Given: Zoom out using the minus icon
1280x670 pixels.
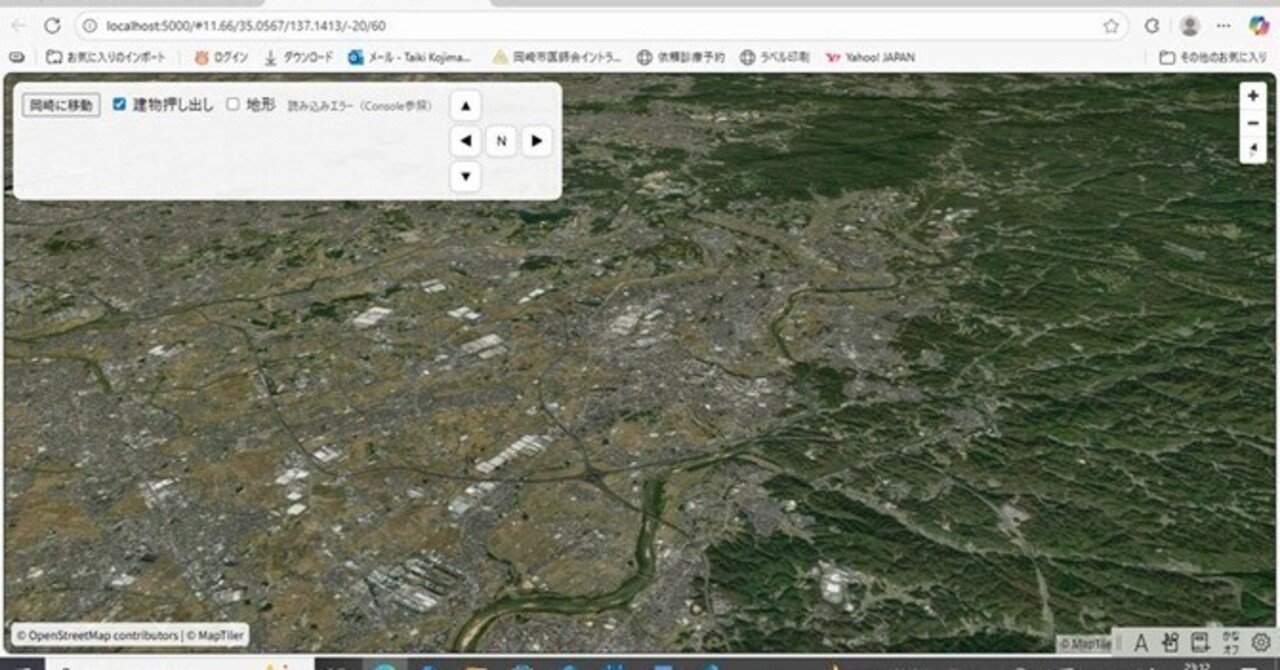Looking at the screenshot, I should coord(1253,122).
